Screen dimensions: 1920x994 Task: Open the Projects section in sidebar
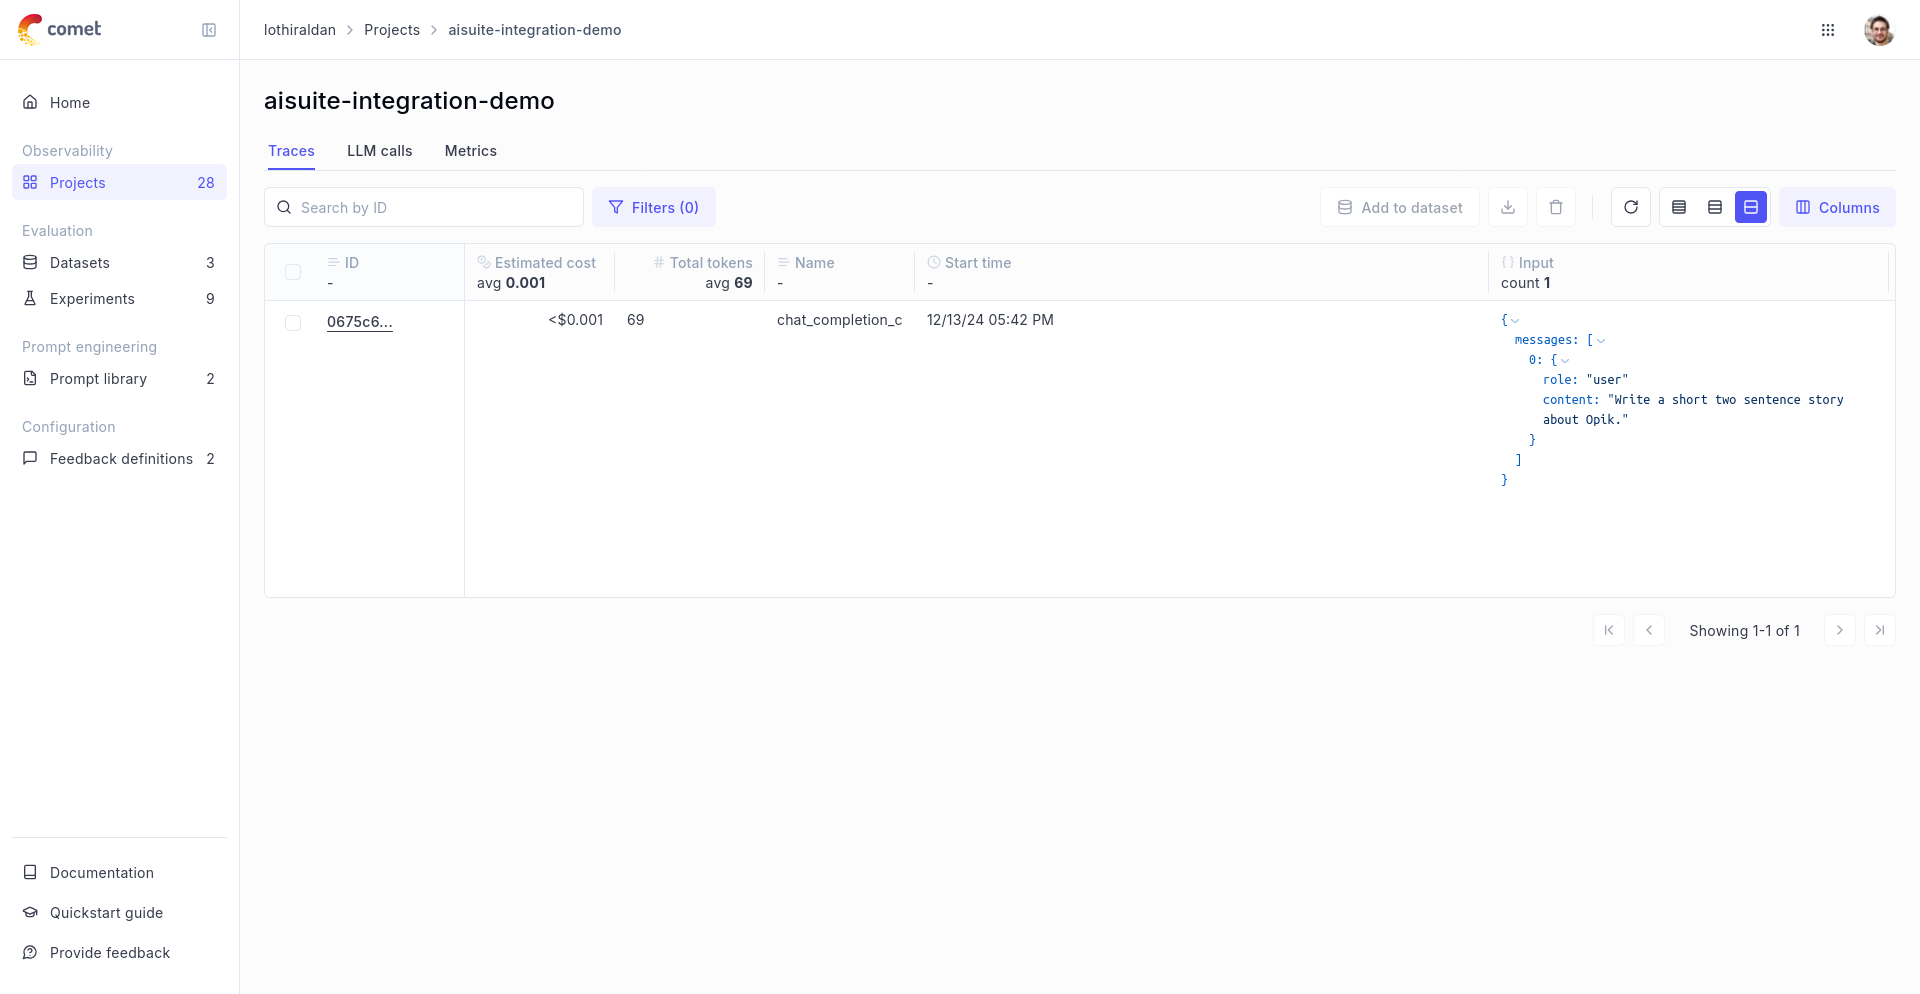pos(77,182)
